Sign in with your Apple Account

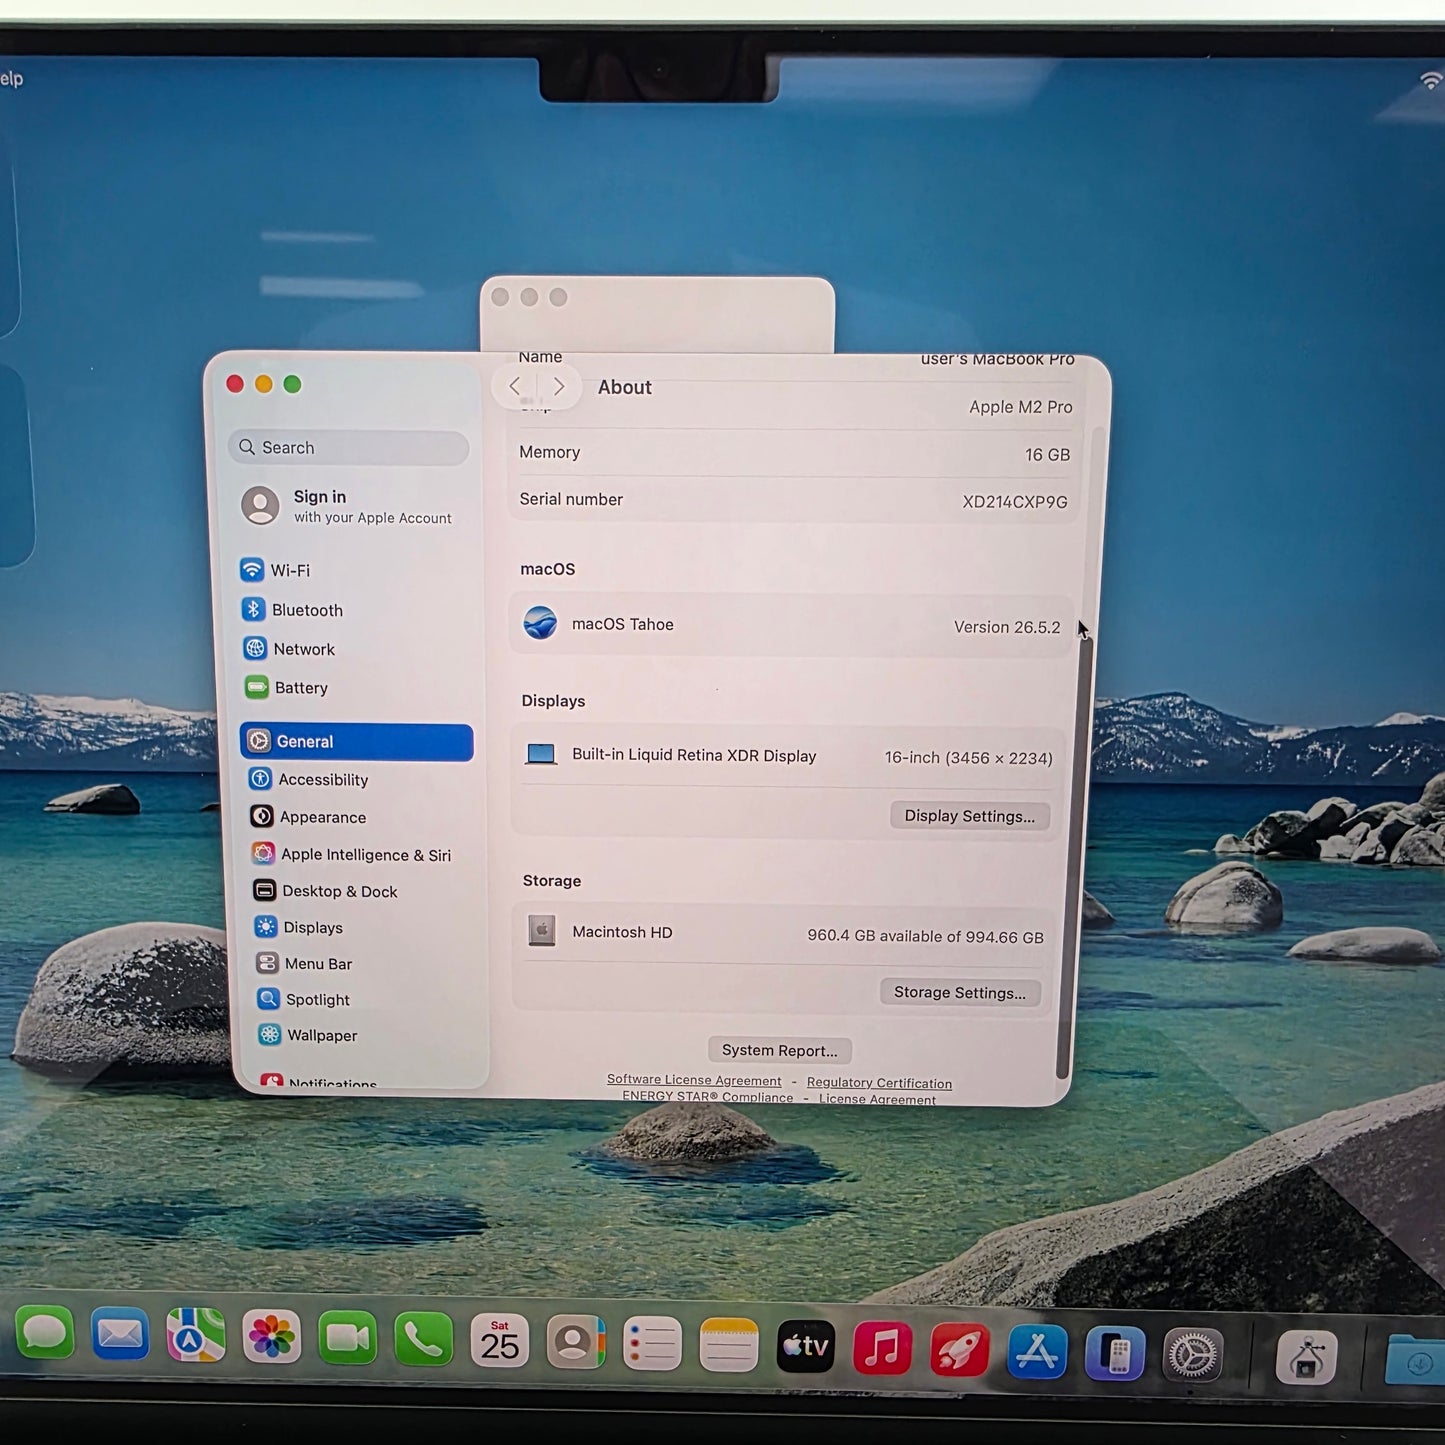pyautogui.click(x=348, y=506)
